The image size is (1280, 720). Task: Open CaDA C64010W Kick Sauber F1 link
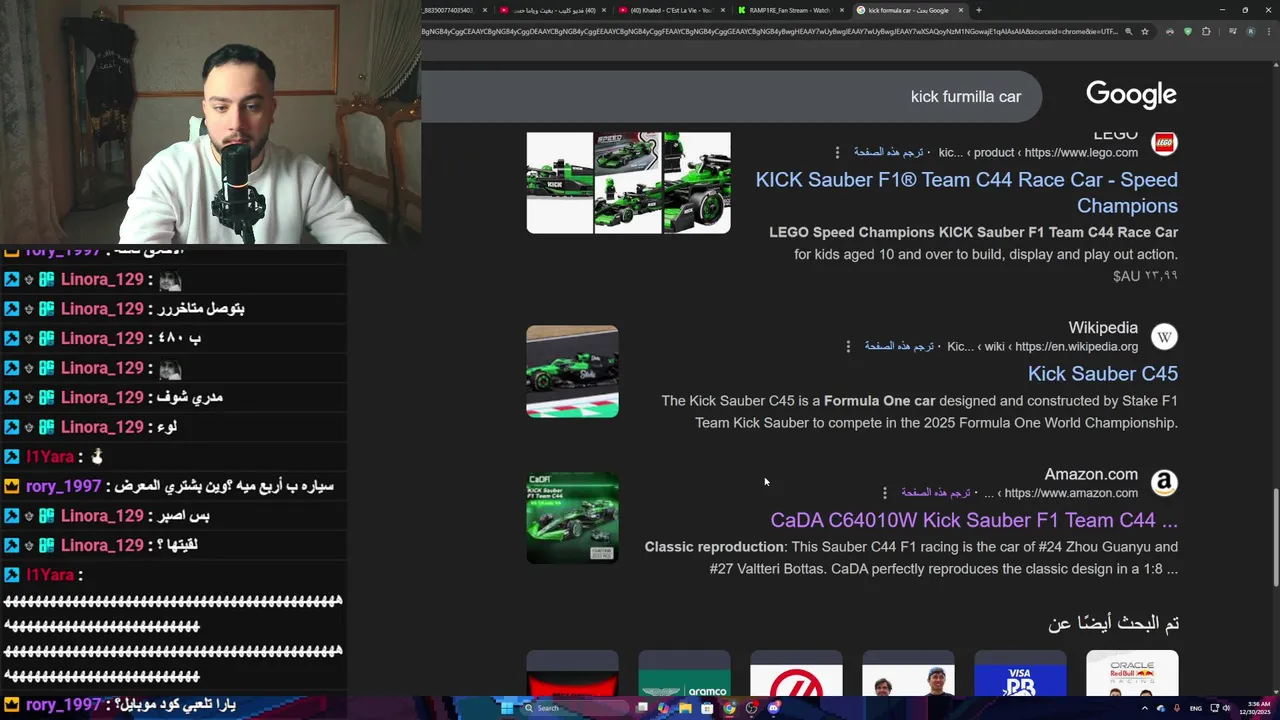point(974,520)
